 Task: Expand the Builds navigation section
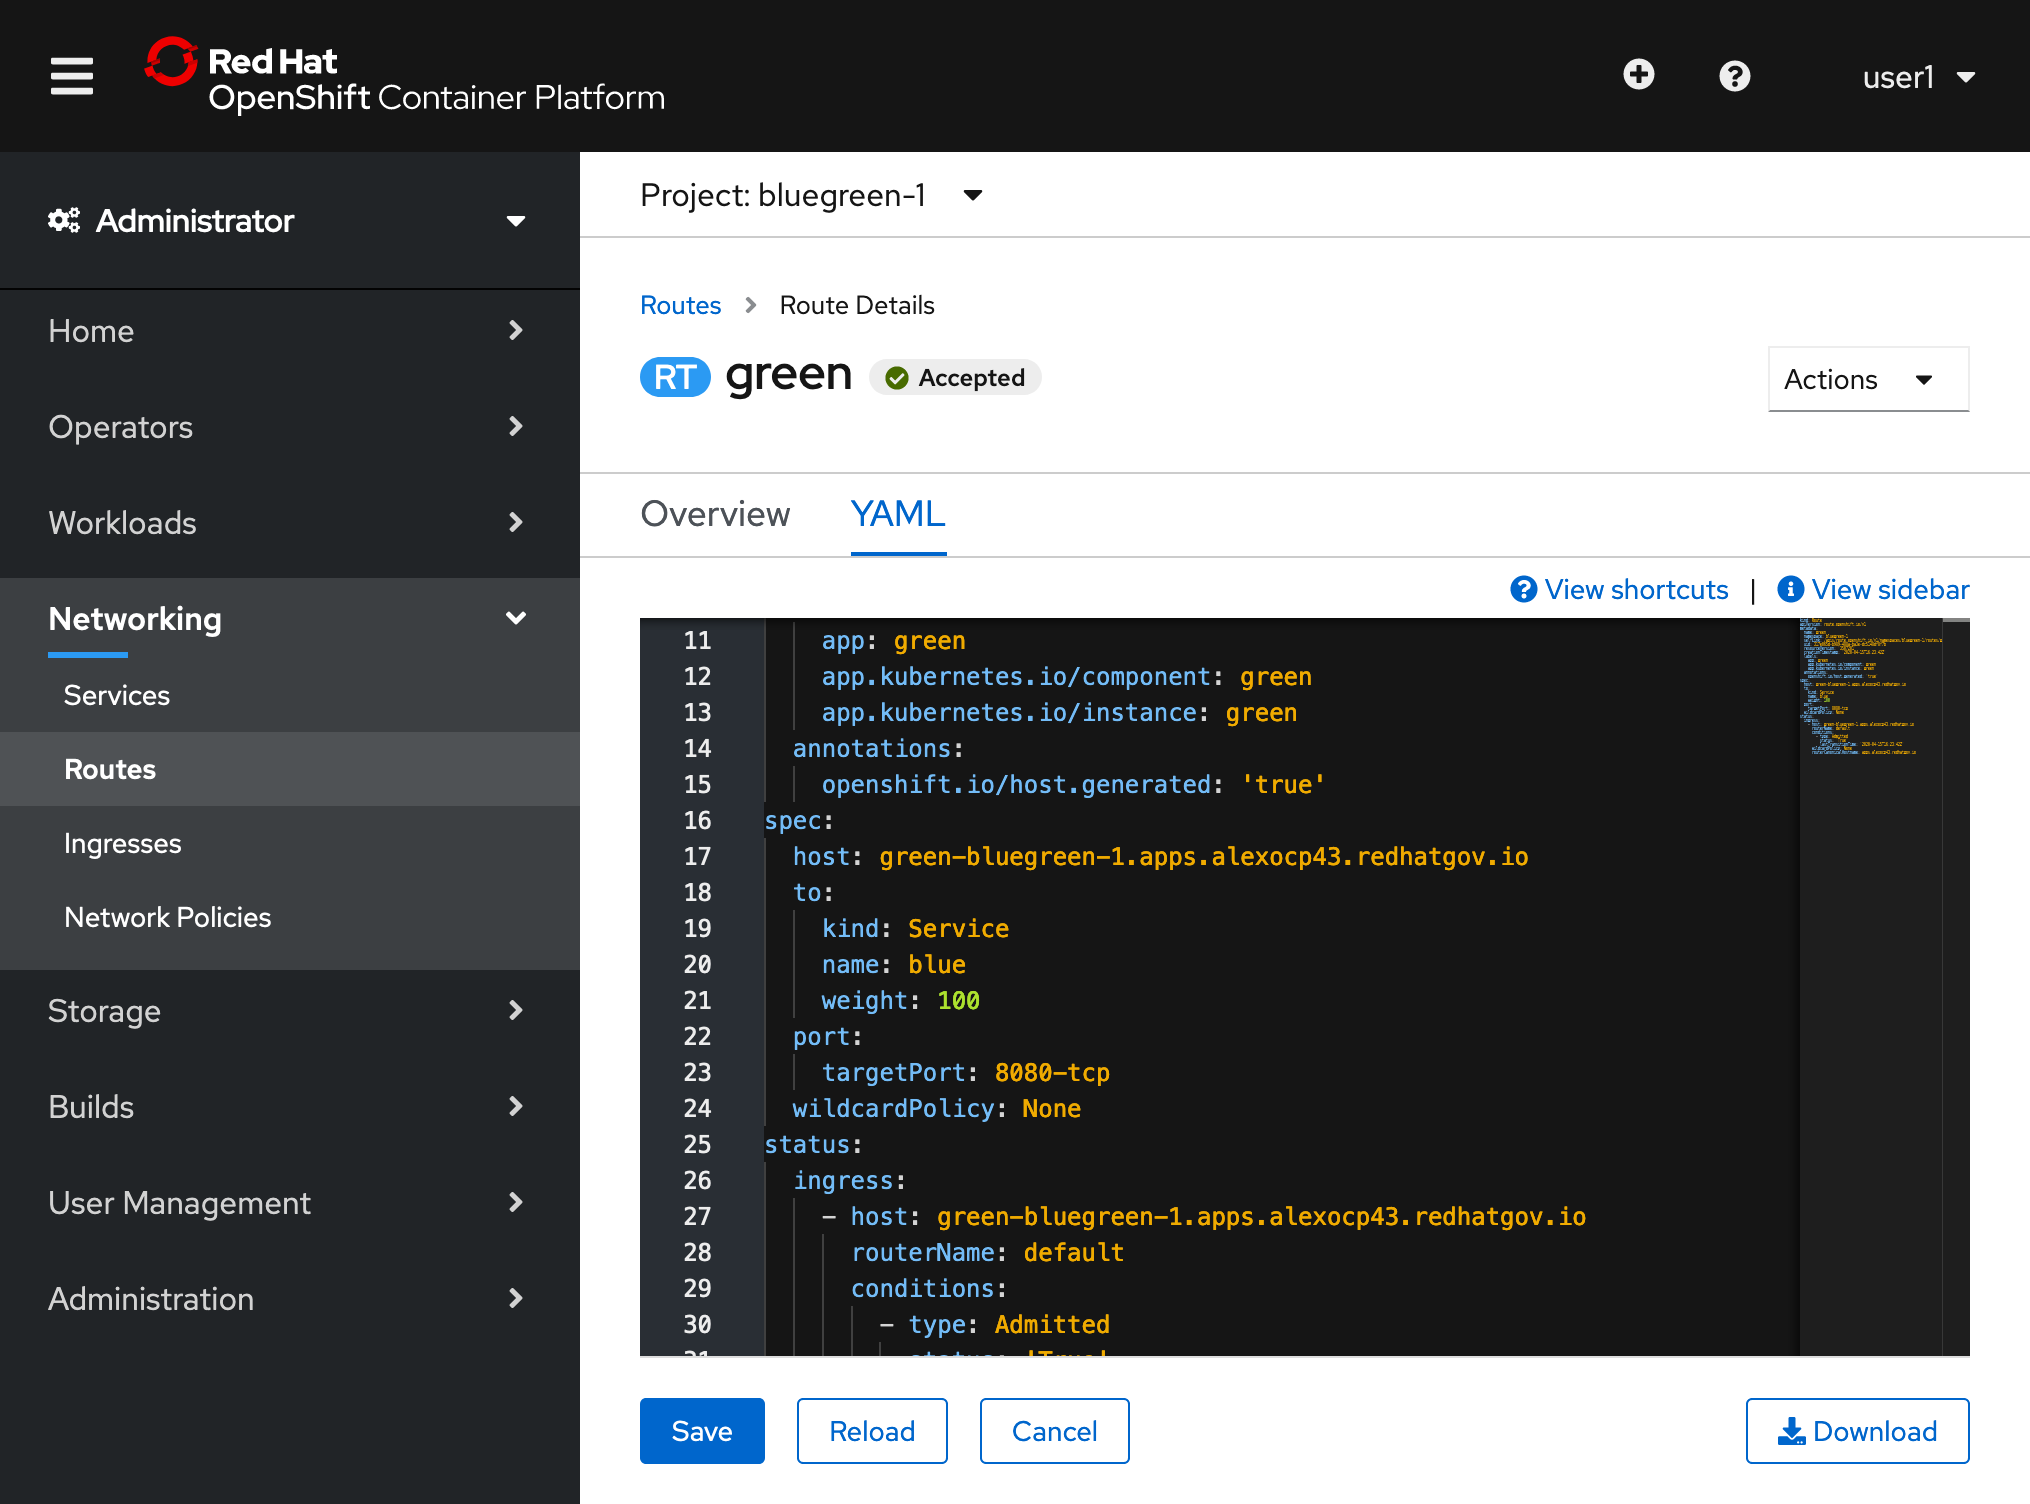click(x=290, y=1107)
